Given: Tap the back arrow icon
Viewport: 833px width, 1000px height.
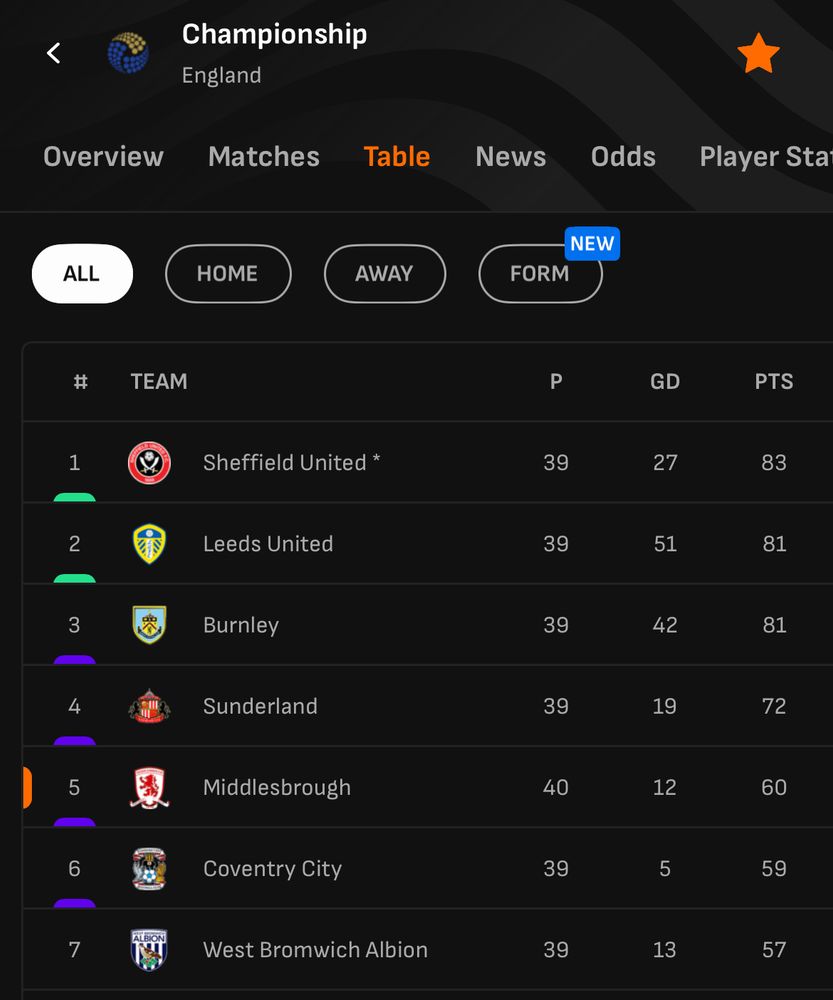Looking at the screenshot, I should pyautogui.click(x=54, y=53).
